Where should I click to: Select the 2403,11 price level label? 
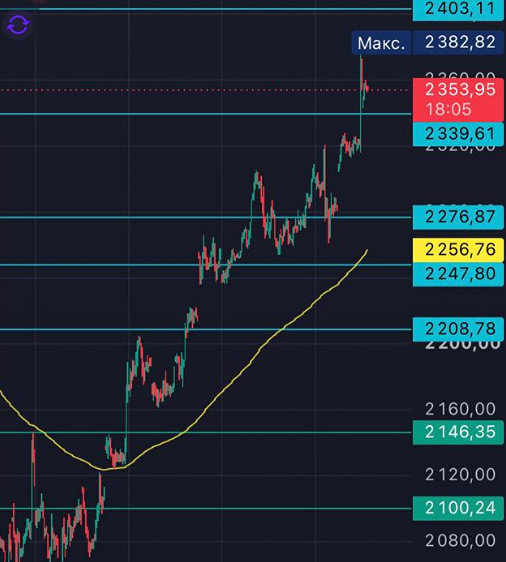[x=458, y=9]
